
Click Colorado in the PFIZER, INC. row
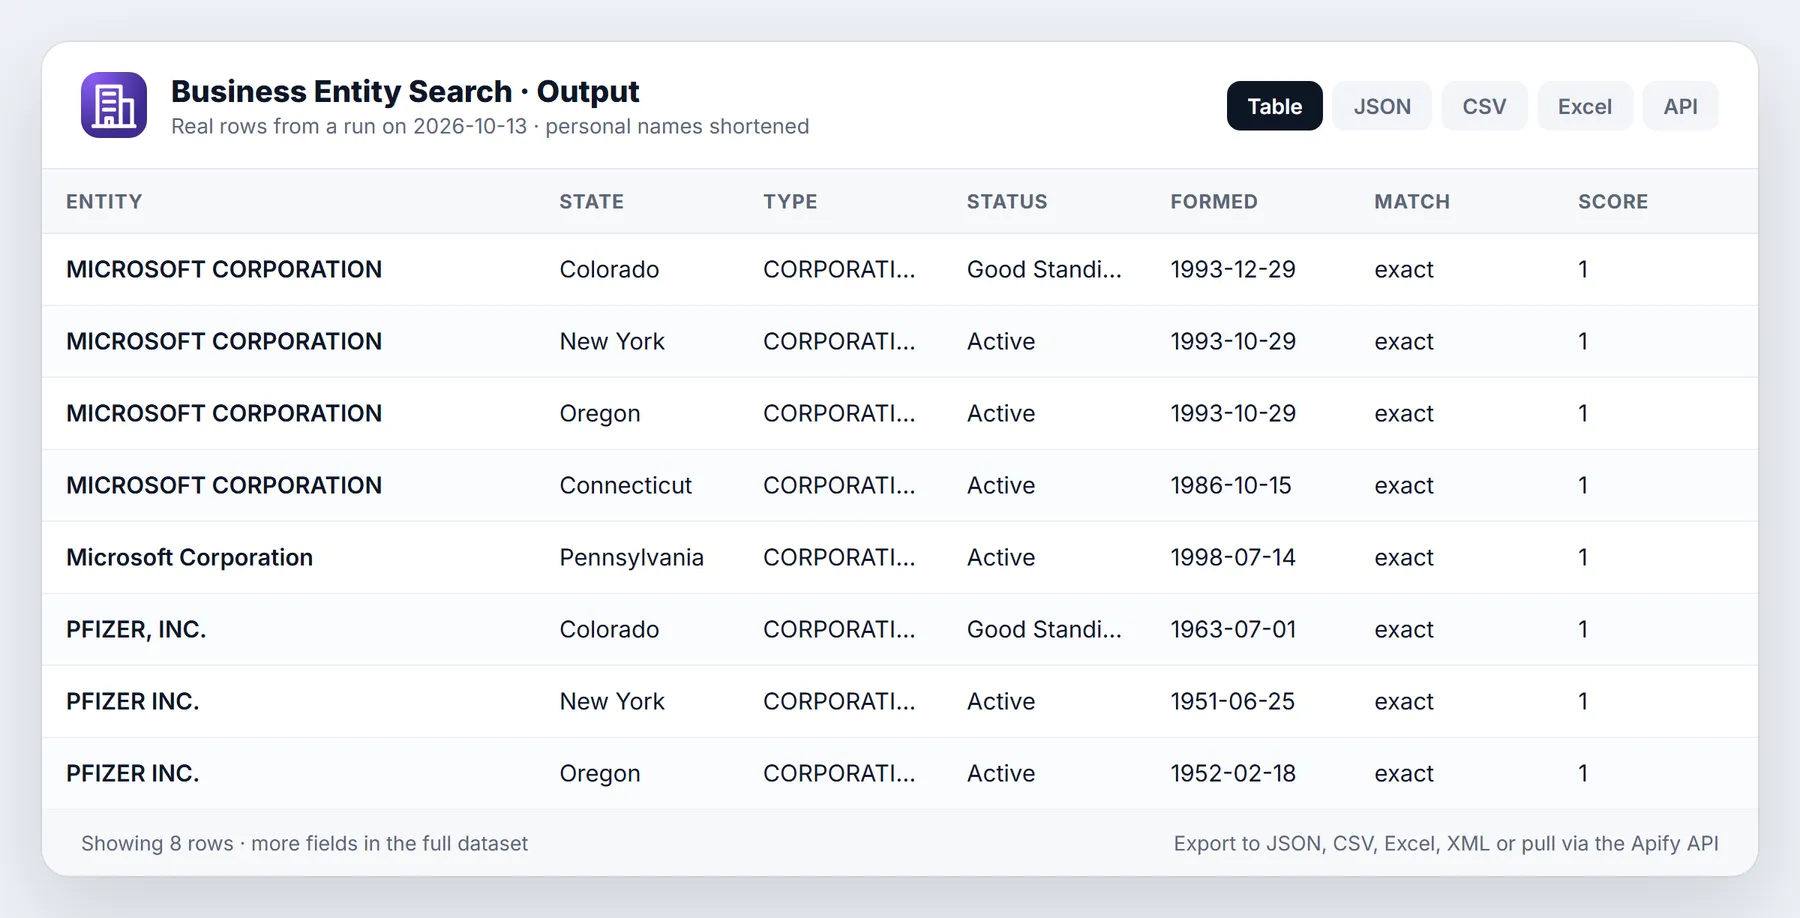[609, 629]
